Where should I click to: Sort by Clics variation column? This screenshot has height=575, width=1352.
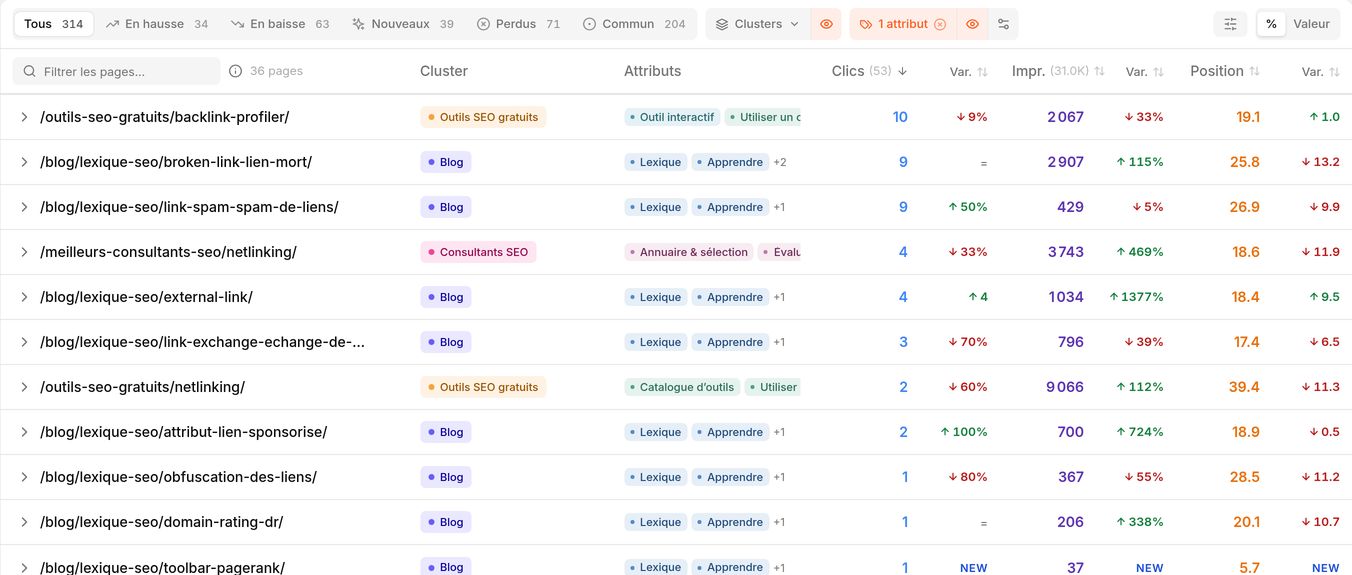click(x=969, y=72)
